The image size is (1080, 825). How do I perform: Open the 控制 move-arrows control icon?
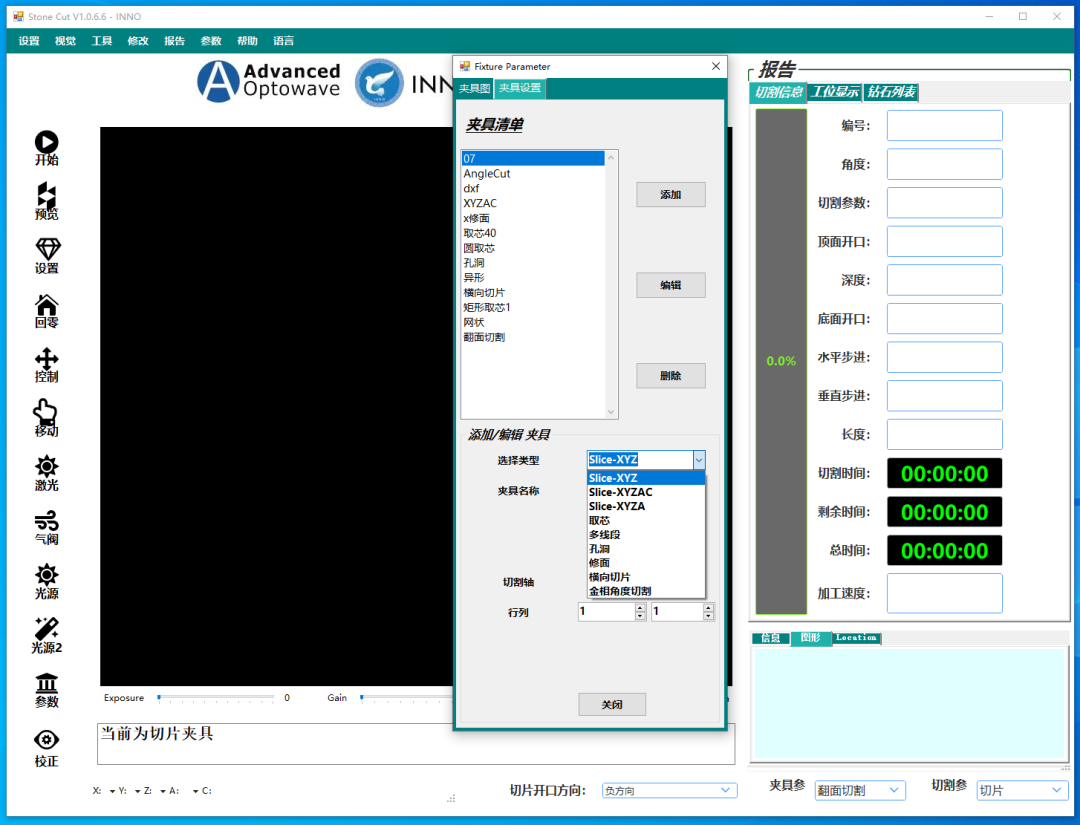pyautogui.click(x=46, y=359)
